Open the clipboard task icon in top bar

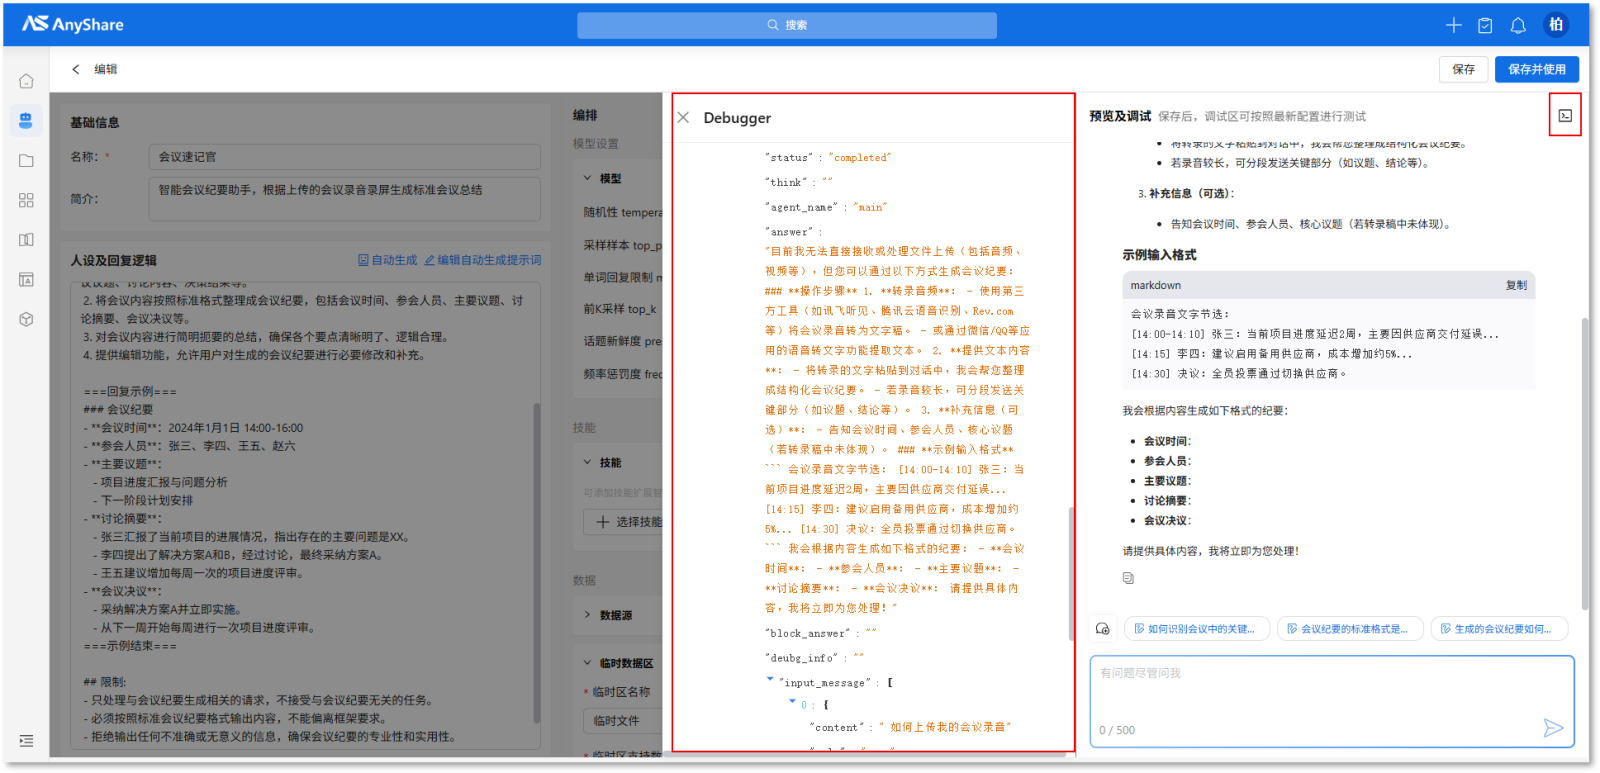tap(1485, 25)
